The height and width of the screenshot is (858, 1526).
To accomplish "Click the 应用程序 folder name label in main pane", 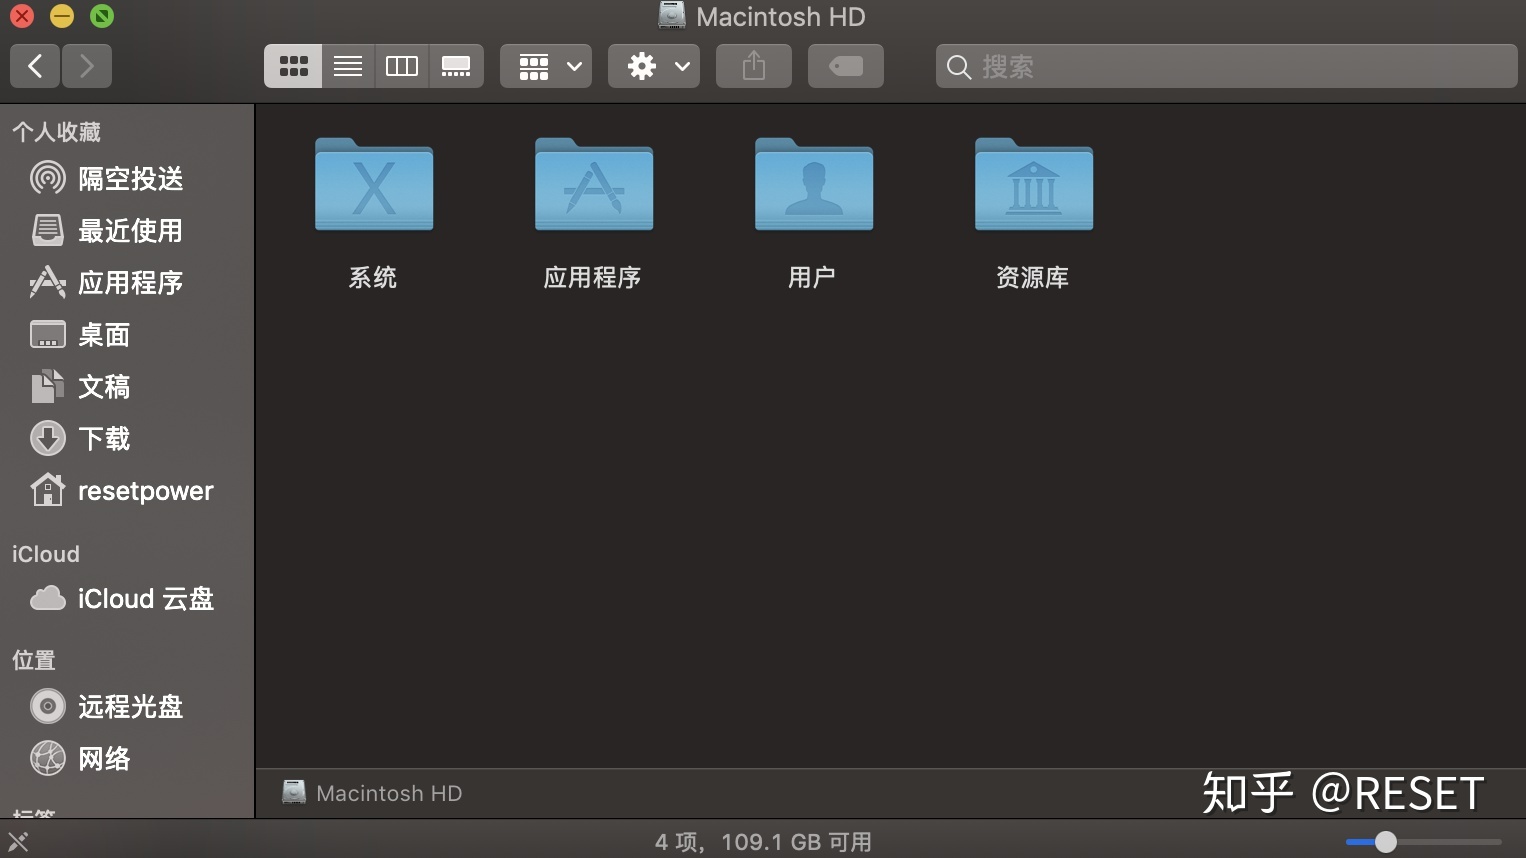I will (x=593, y=277).
